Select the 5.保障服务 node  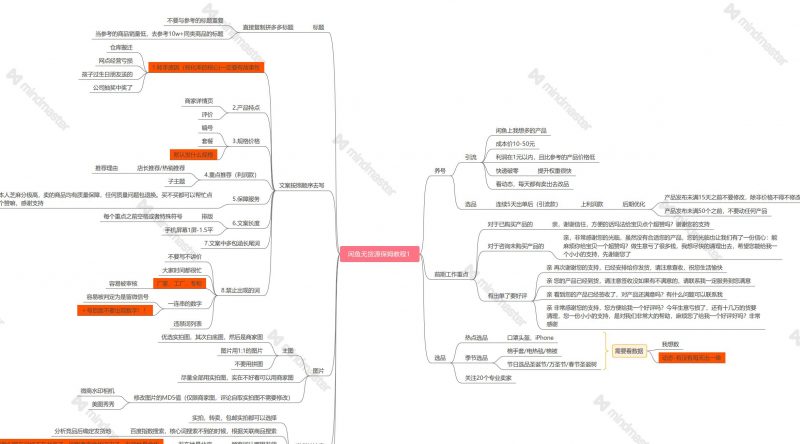246,198
